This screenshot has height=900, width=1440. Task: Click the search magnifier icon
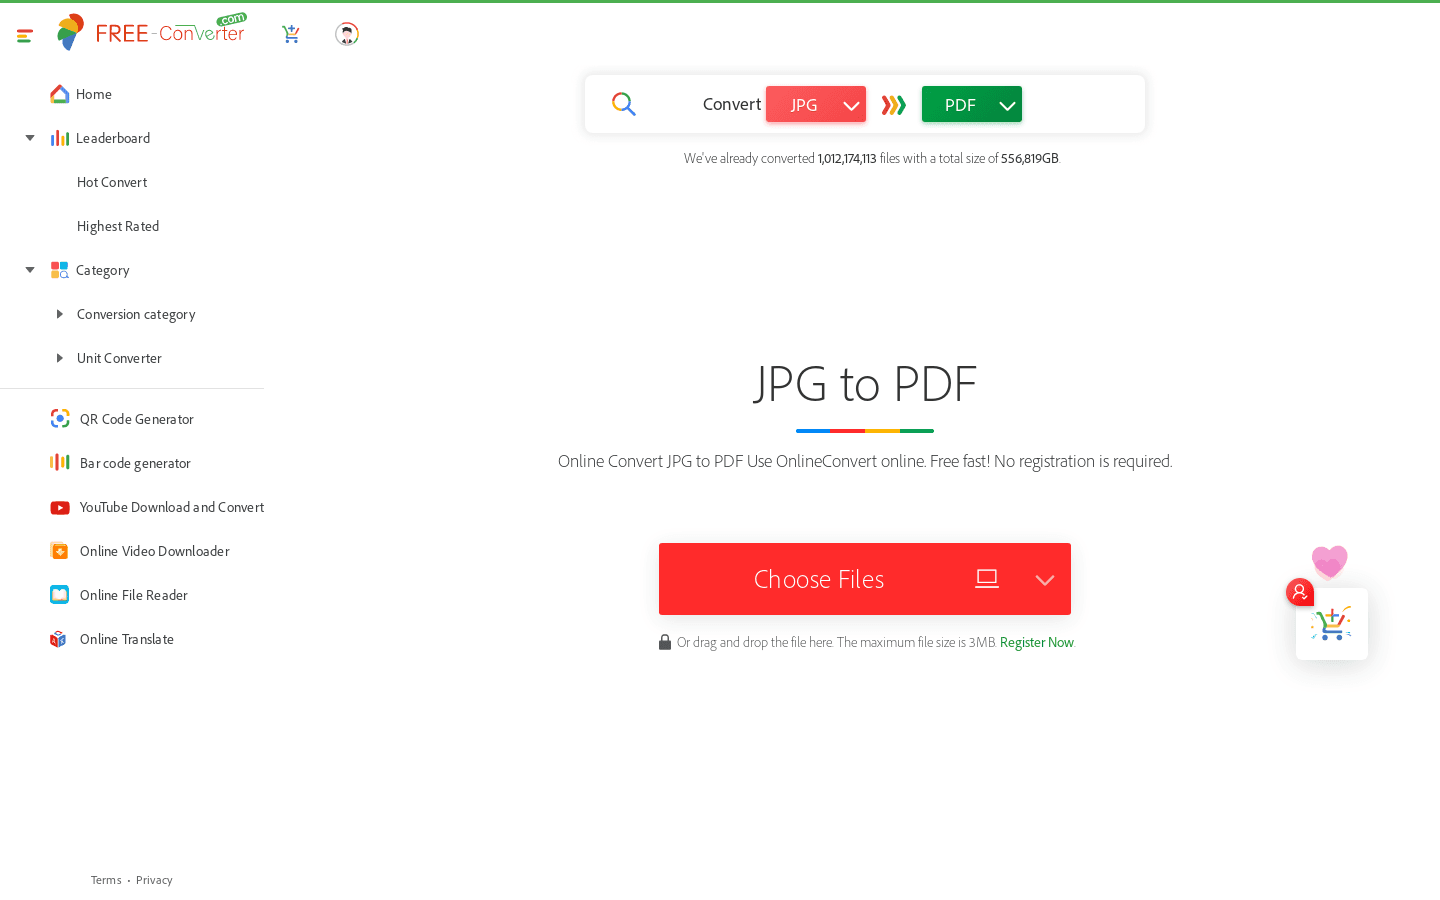pos(623,103)
